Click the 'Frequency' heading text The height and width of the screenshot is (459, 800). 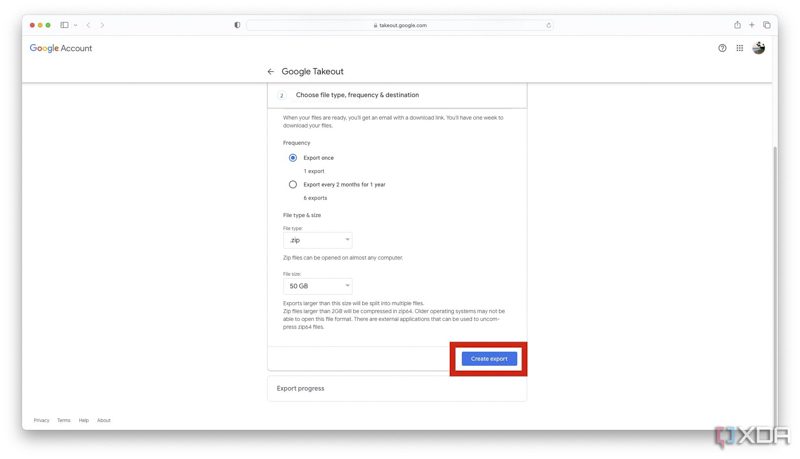296,143
